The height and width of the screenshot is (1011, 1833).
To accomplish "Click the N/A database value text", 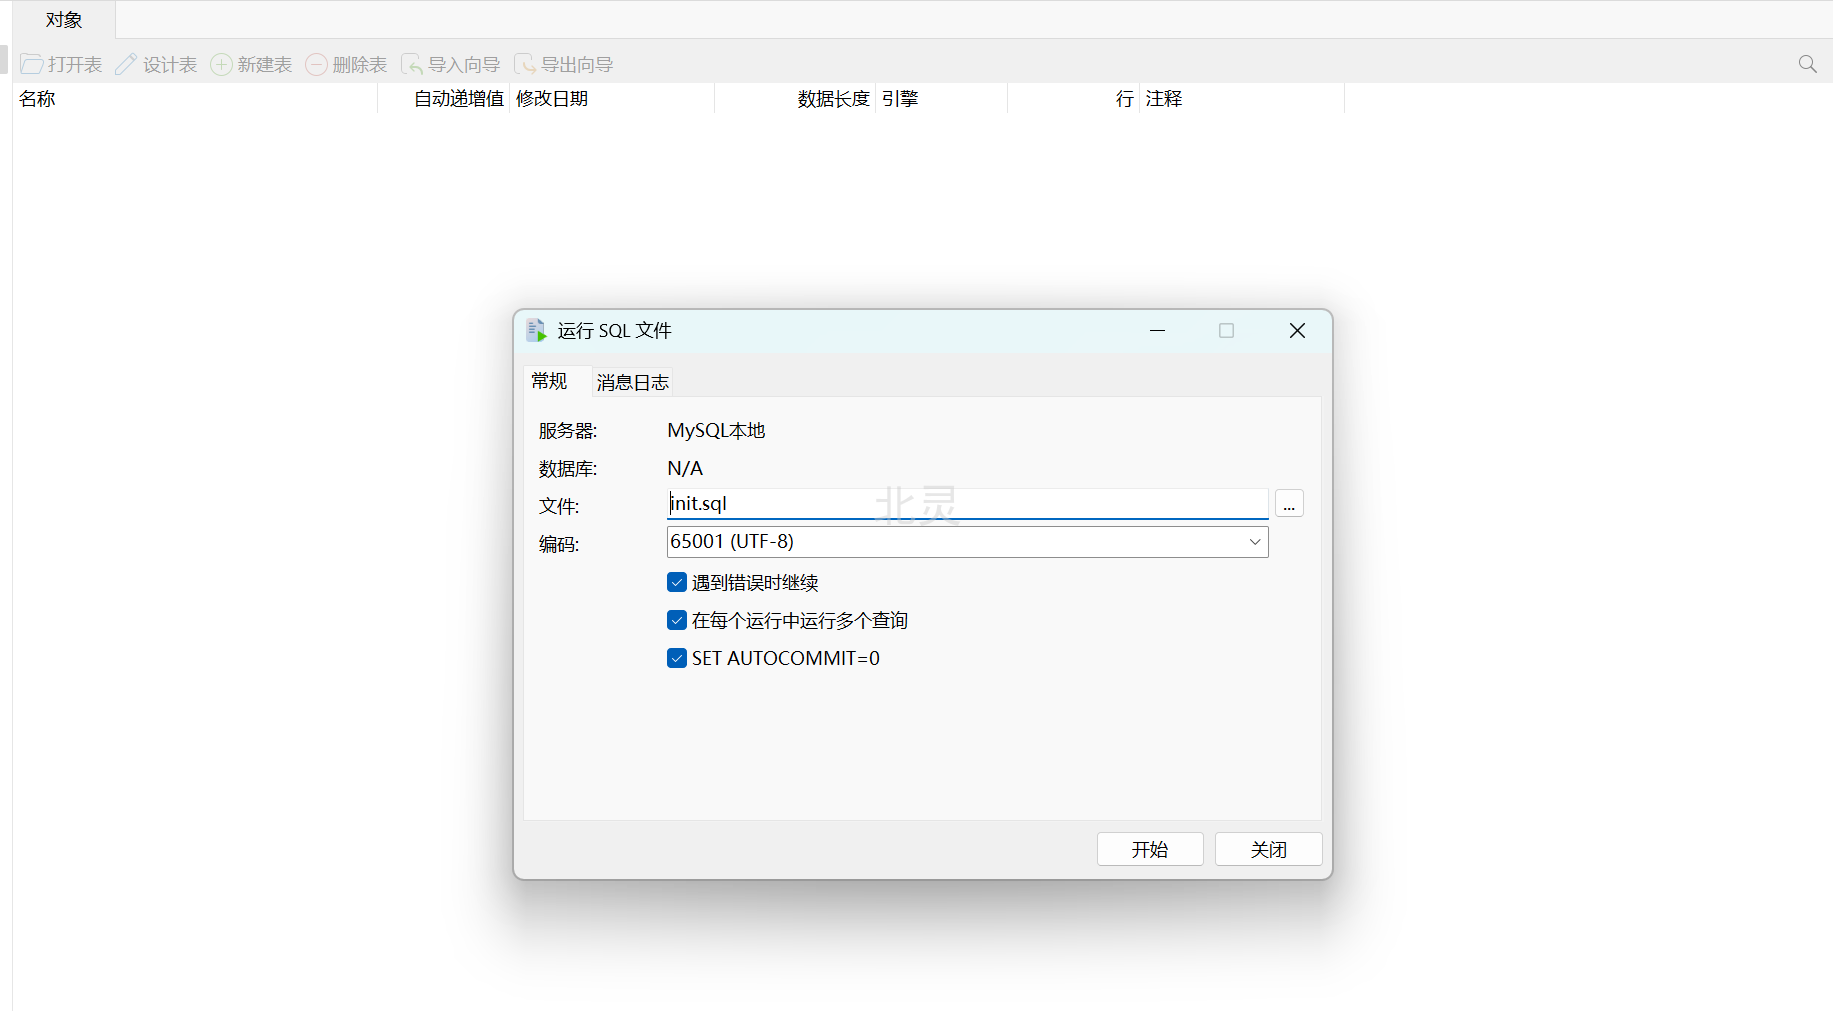I will tap(685, 468).
